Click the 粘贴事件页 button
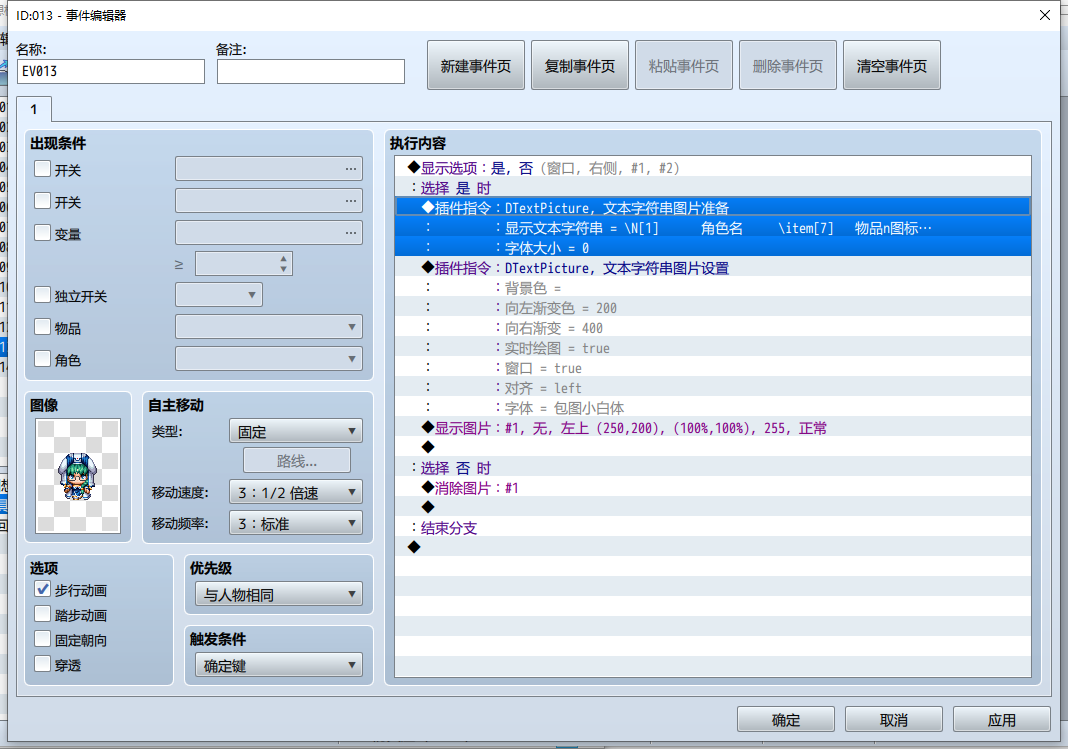 [x=684, y=65]
